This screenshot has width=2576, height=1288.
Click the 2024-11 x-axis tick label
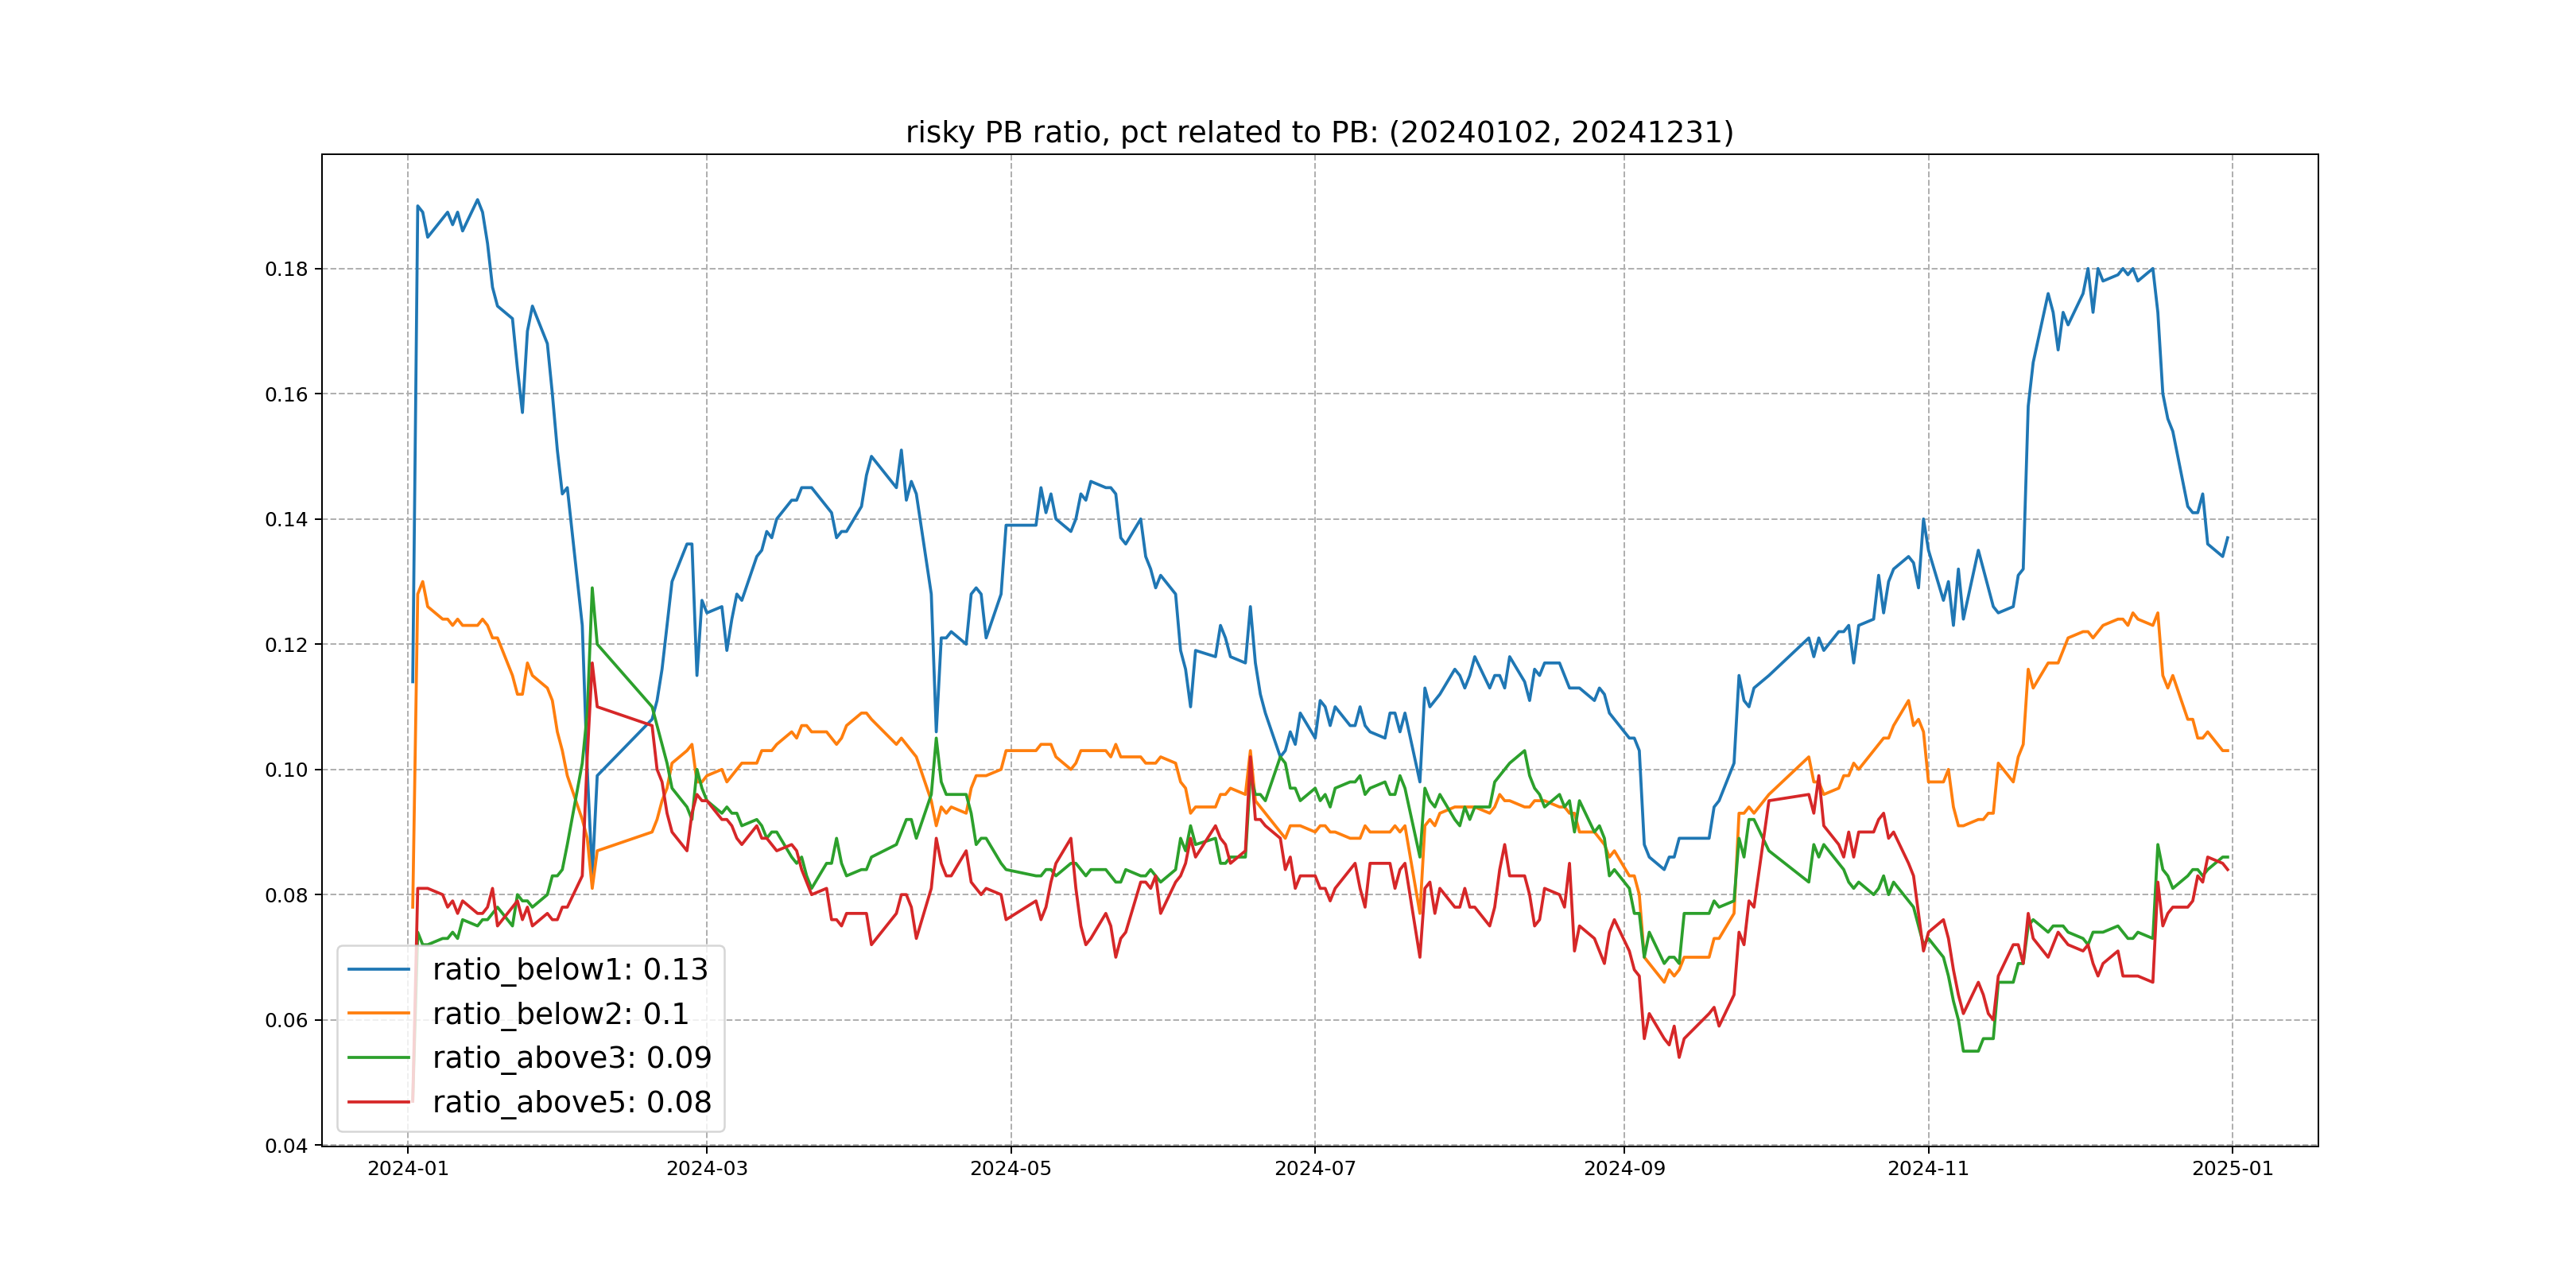coord(1928,1169)
